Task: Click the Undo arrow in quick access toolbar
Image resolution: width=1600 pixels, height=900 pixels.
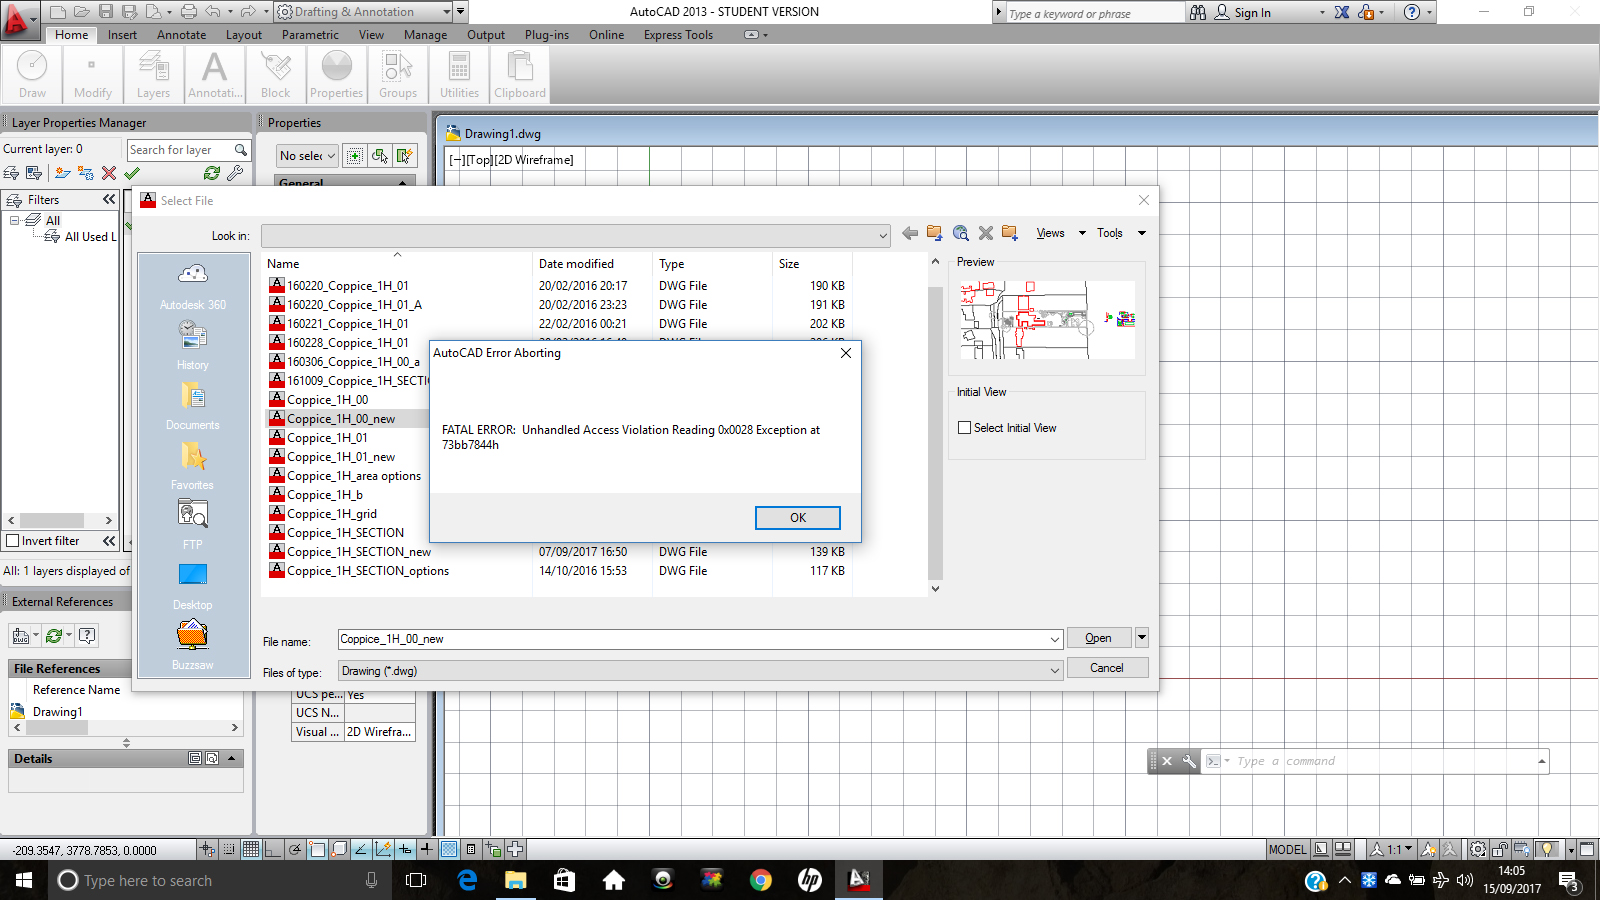Action: 213,12
